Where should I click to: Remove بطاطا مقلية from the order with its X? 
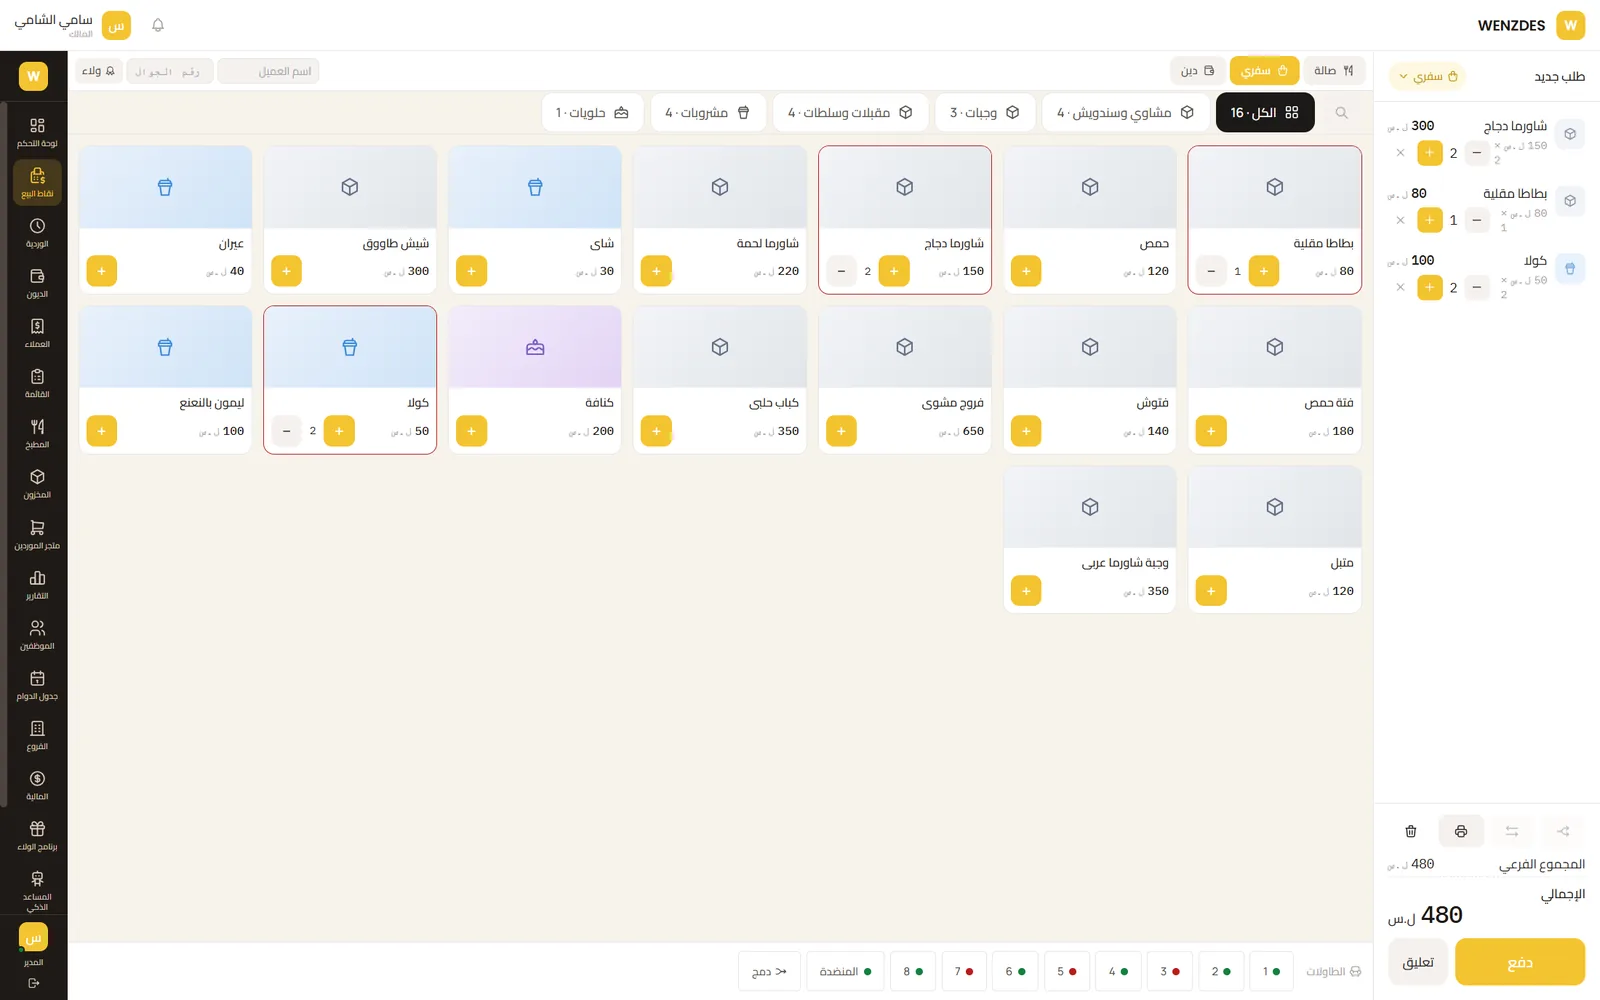[x=1400, y=220]
